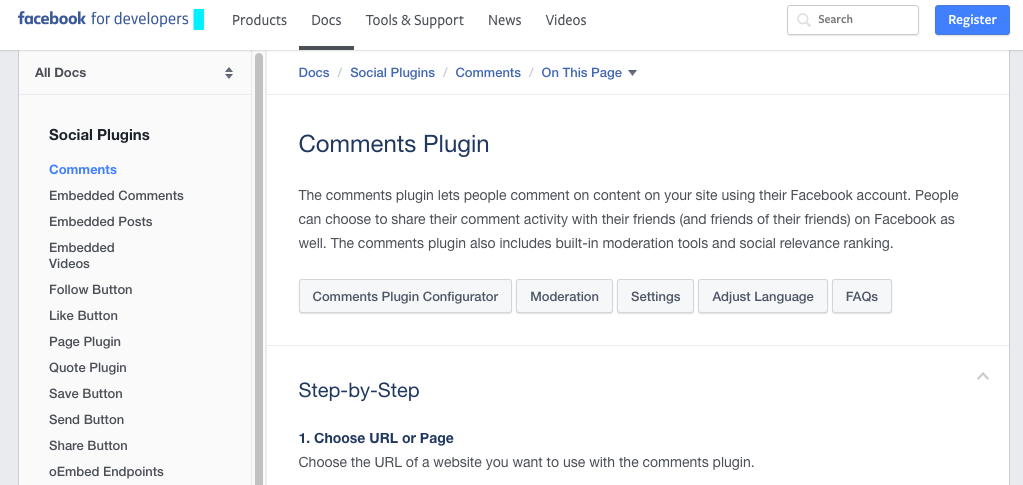Focus the Search input field

click(x=853, y=20)
